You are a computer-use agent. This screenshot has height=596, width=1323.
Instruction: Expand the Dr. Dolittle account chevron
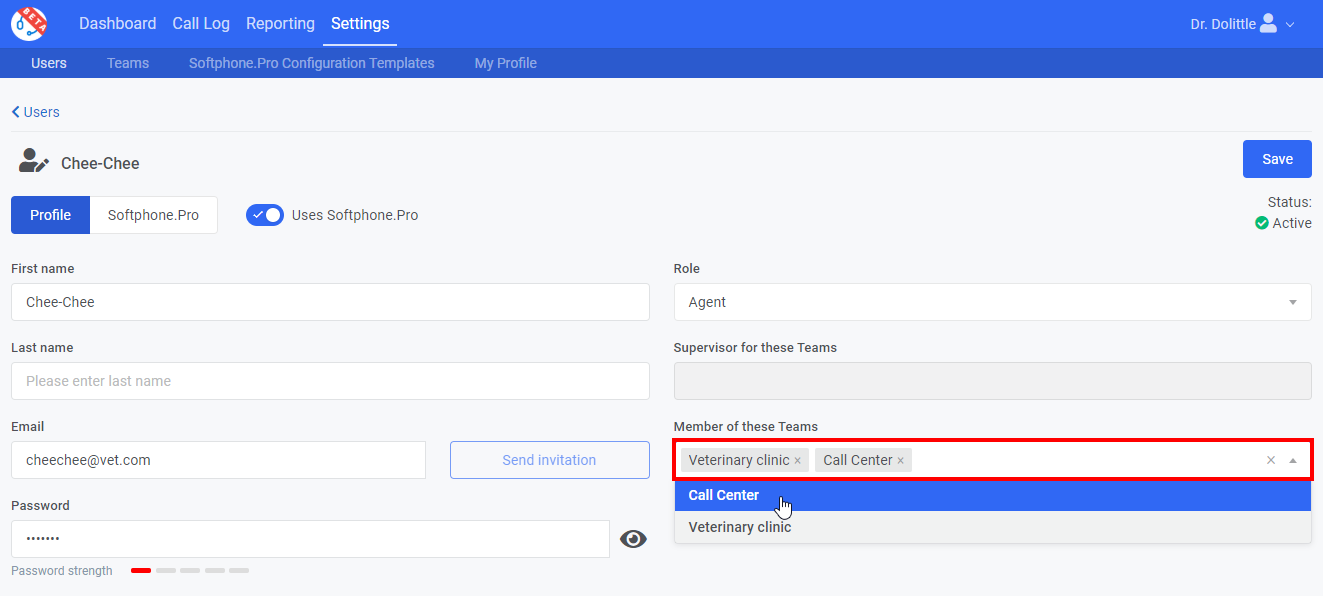1290,24
